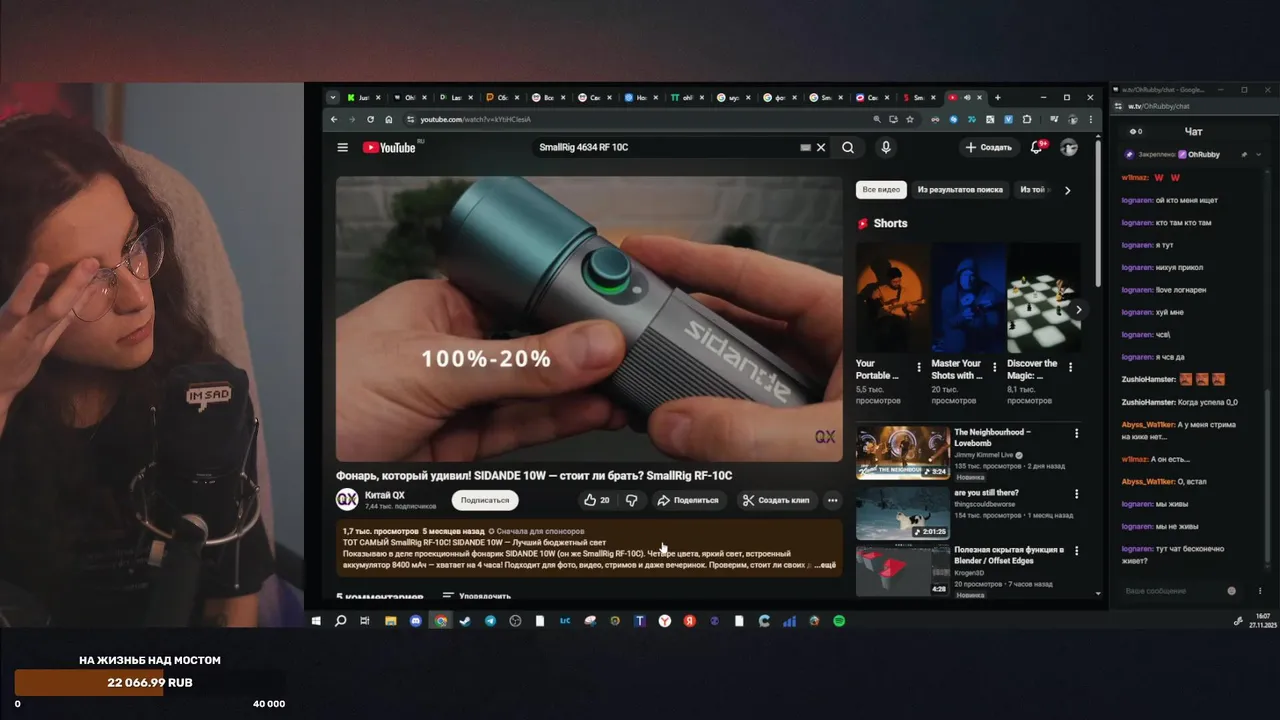1280x720 pixels.
Task: Clear the YouTube search query
Action: [821, 147]
